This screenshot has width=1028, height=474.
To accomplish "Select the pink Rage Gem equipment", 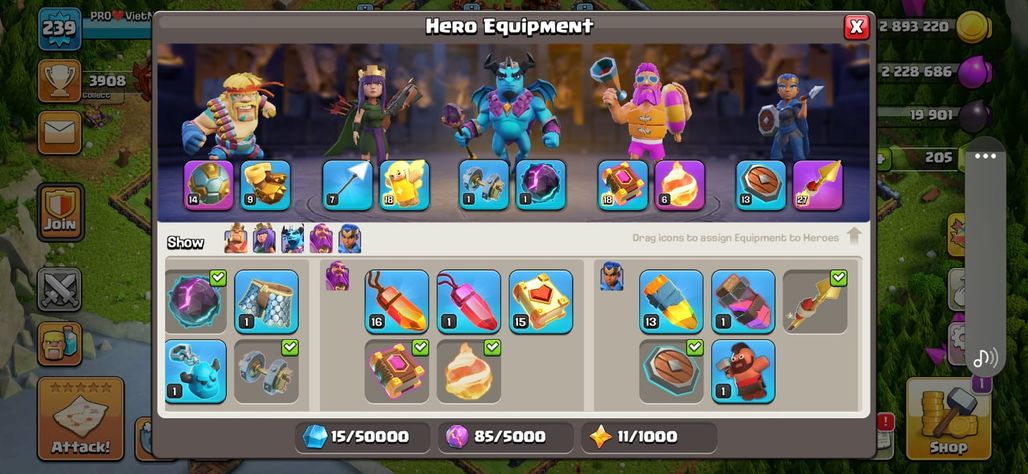I will (x=469, y=302).
